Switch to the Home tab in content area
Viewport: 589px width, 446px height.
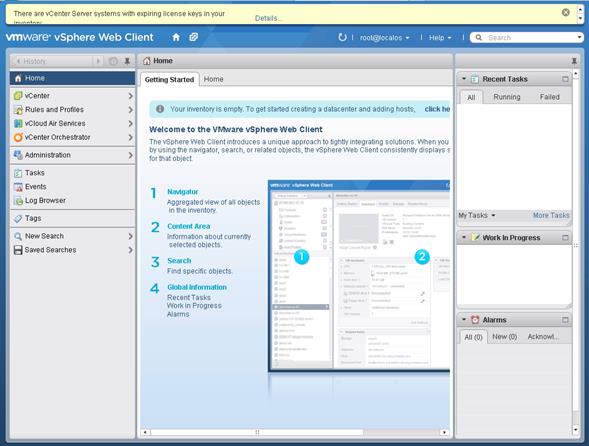coord(213,79)
